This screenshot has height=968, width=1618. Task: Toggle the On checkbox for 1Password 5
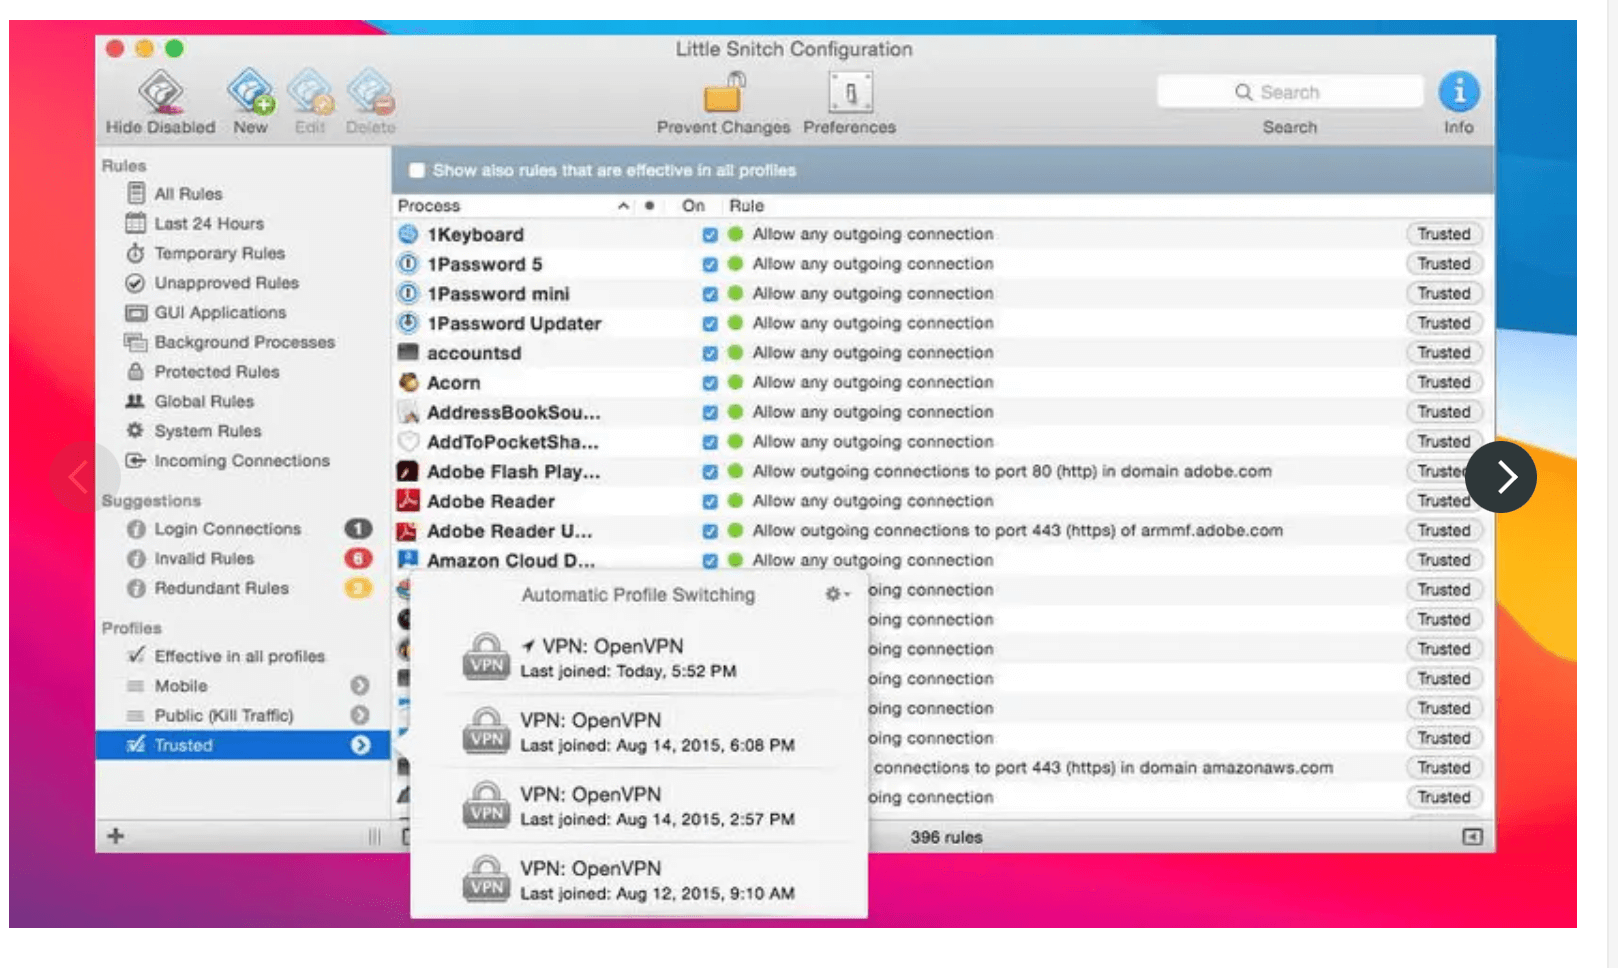coord(710,265)
